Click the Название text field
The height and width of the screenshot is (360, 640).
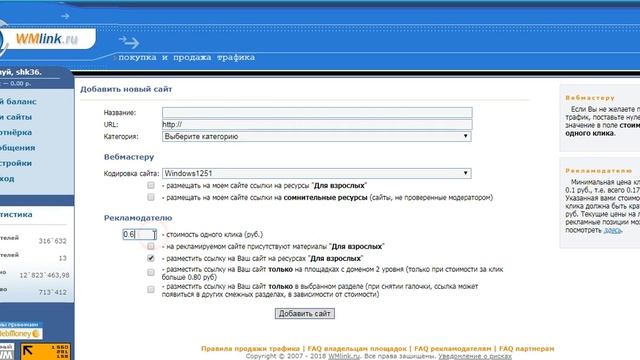(317, 113)
